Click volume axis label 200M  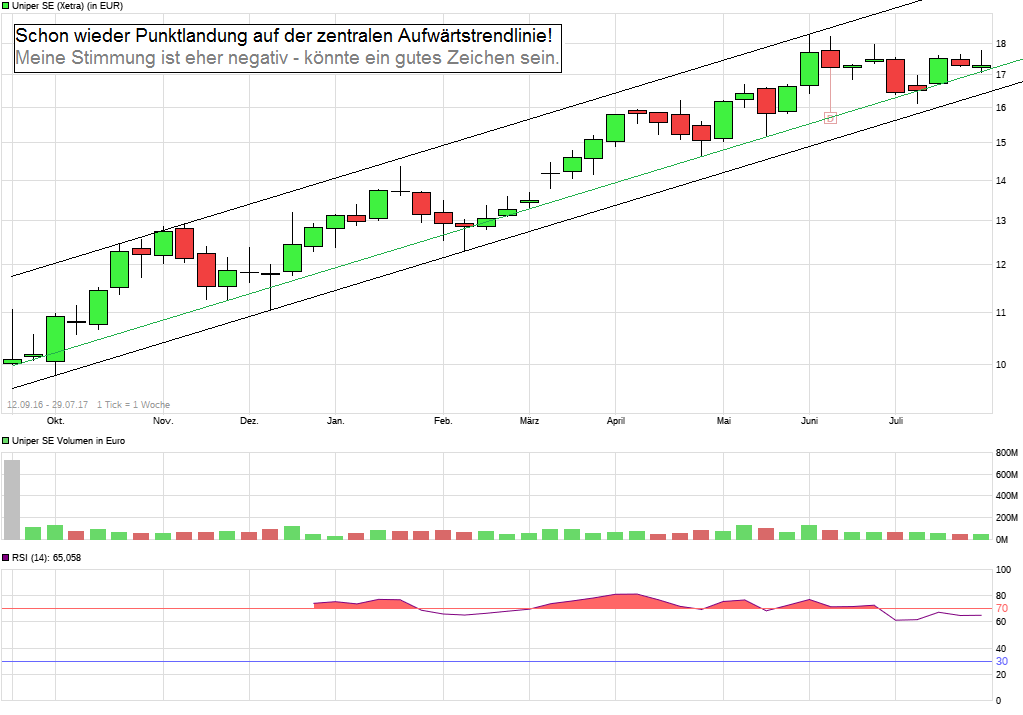(x=1007, y=517)
